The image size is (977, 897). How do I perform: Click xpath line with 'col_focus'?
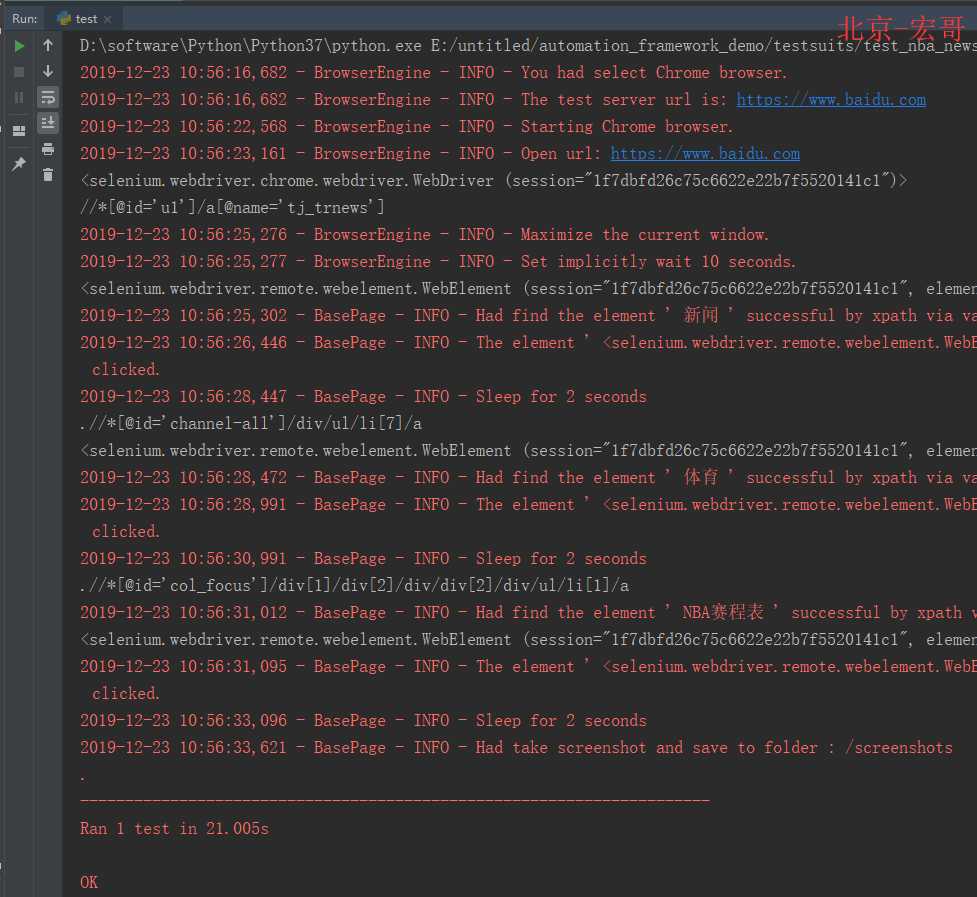click(x=354, y=586)
